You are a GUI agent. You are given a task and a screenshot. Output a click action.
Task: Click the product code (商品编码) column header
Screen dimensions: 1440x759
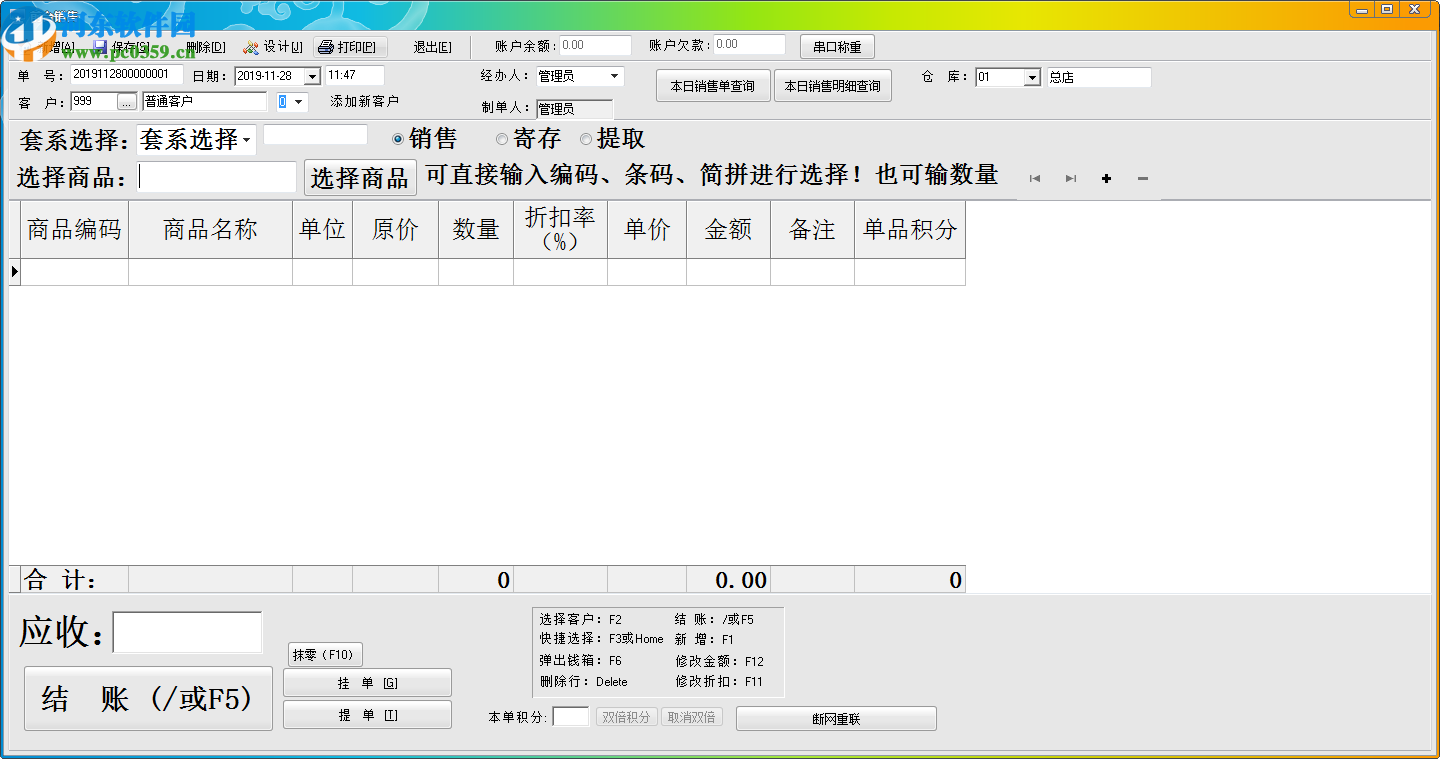click(75, 230)
